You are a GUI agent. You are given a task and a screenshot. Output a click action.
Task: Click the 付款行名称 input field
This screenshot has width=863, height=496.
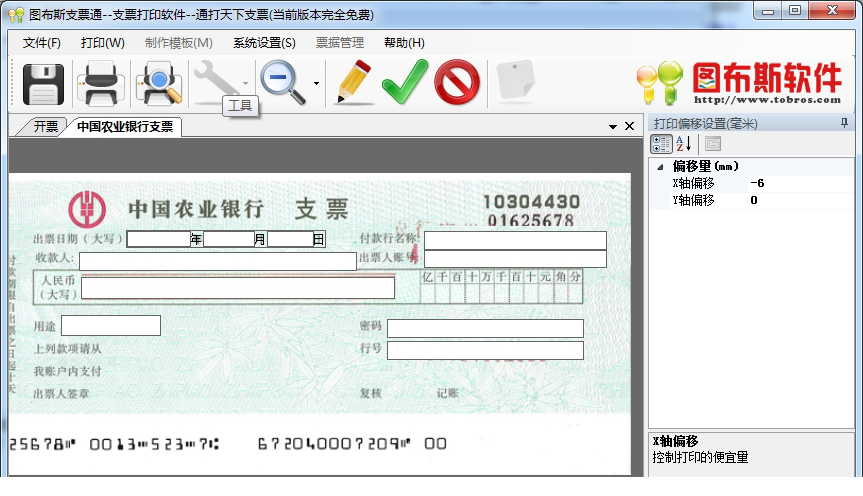tap(515, 241)
